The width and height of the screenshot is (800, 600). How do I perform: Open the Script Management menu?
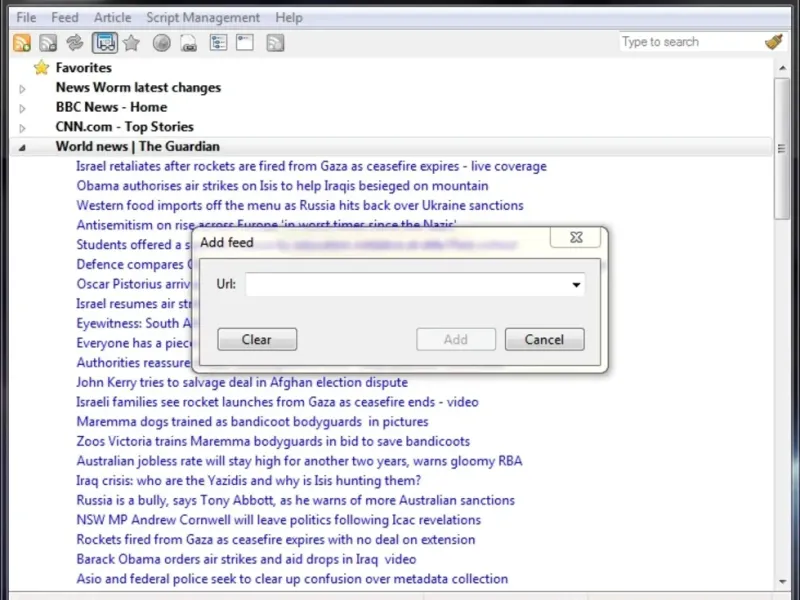point(203,17)
